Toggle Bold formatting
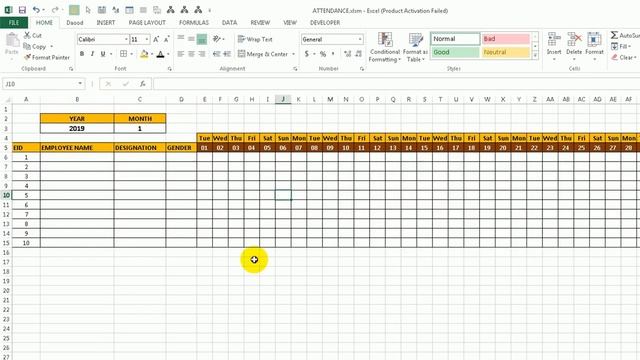640x360 pixels. pos(82,54)
